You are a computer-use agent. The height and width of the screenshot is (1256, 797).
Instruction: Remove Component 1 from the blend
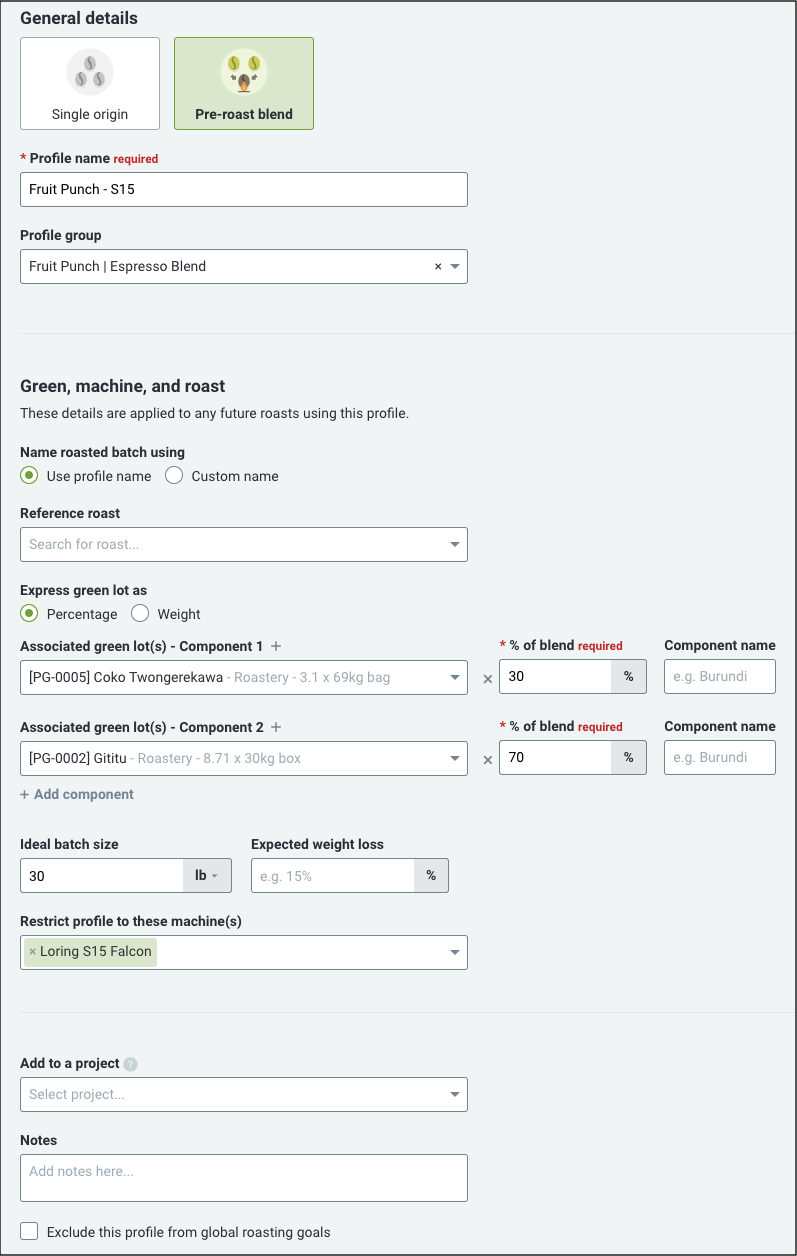(488, 678)
